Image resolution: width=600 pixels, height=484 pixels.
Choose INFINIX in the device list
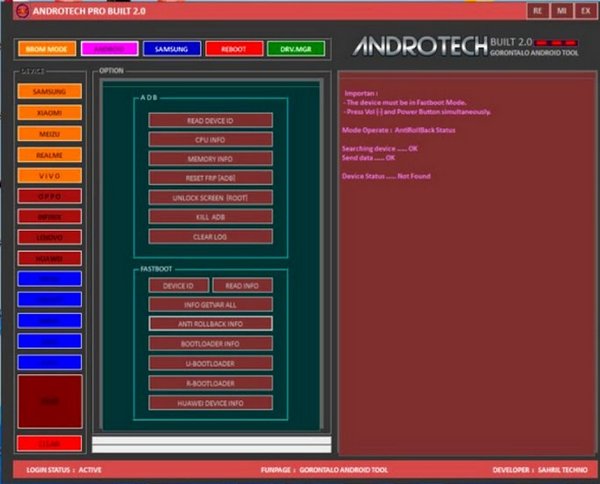tap(49, 217)
